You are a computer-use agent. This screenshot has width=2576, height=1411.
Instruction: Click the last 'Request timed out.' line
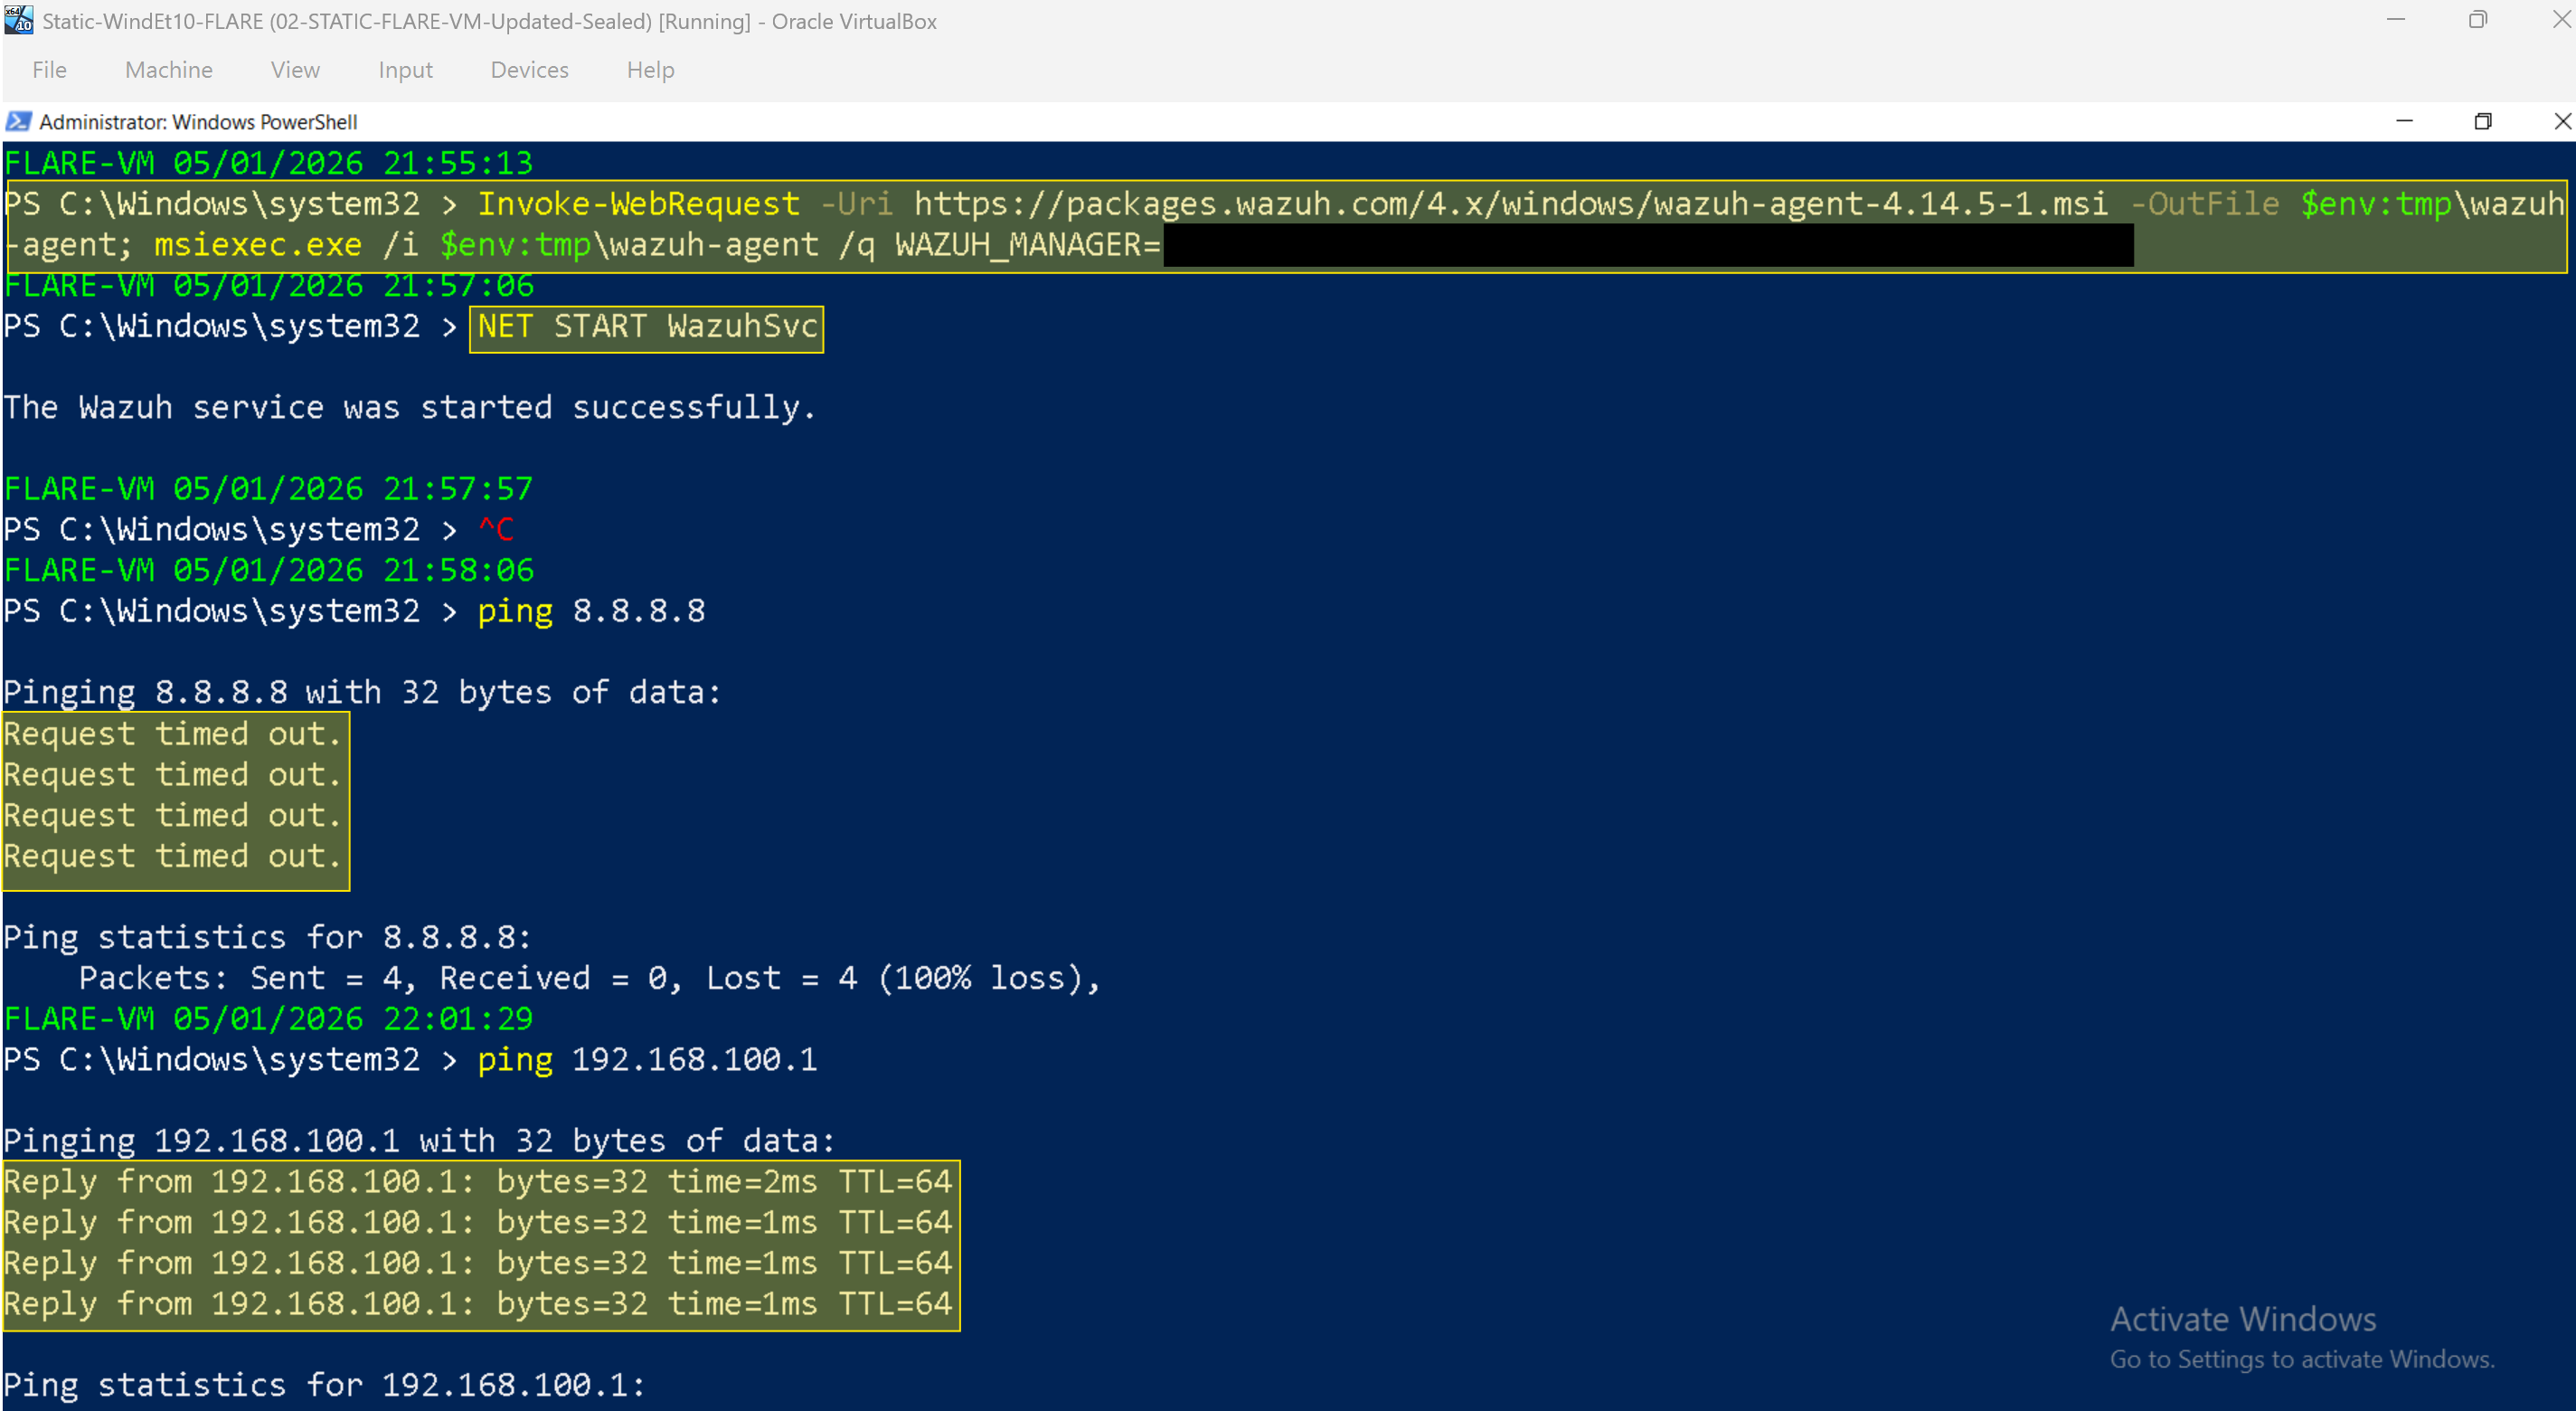coord(173,856)
